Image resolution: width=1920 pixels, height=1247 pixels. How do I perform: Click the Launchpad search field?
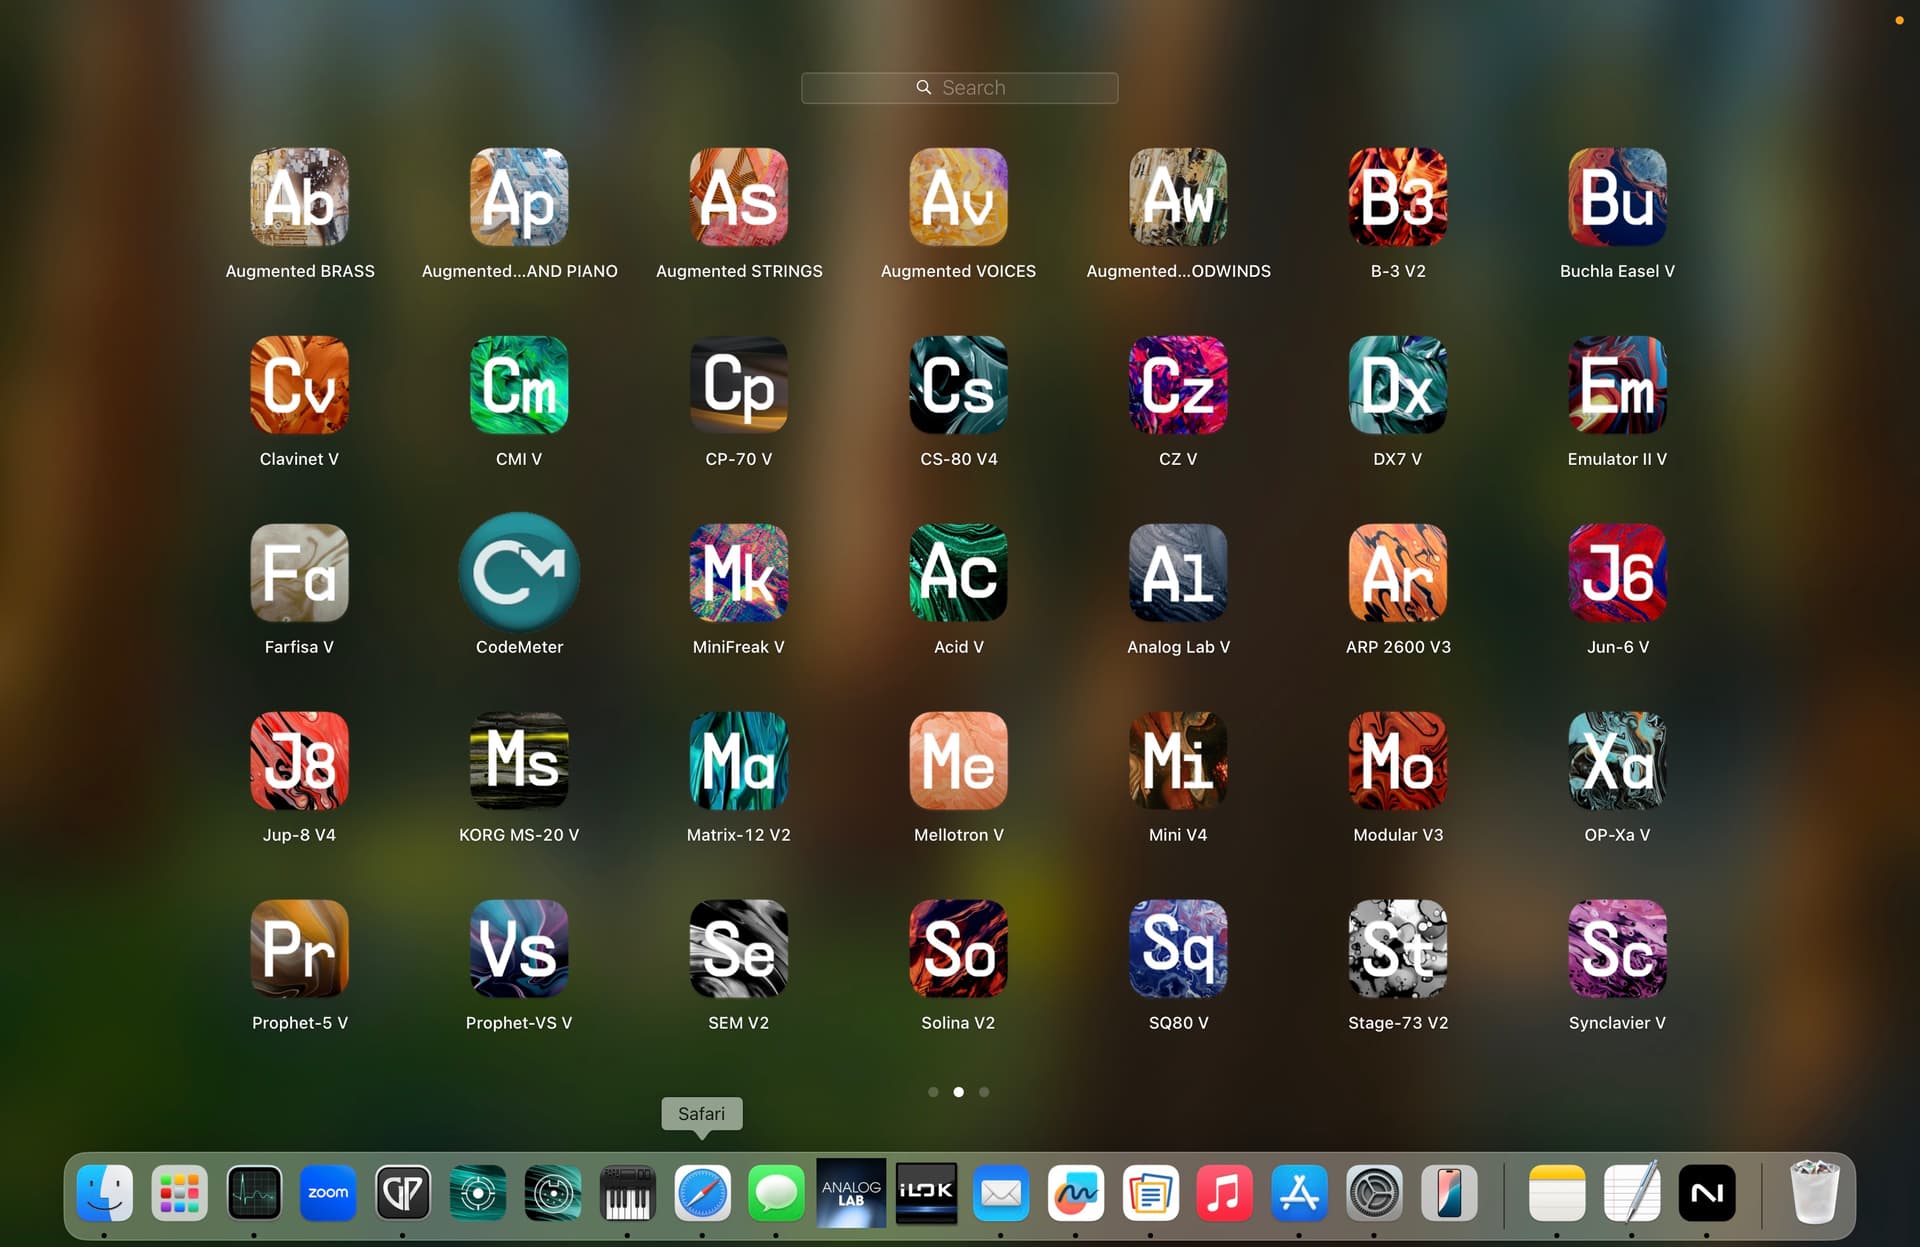point(959,88)
